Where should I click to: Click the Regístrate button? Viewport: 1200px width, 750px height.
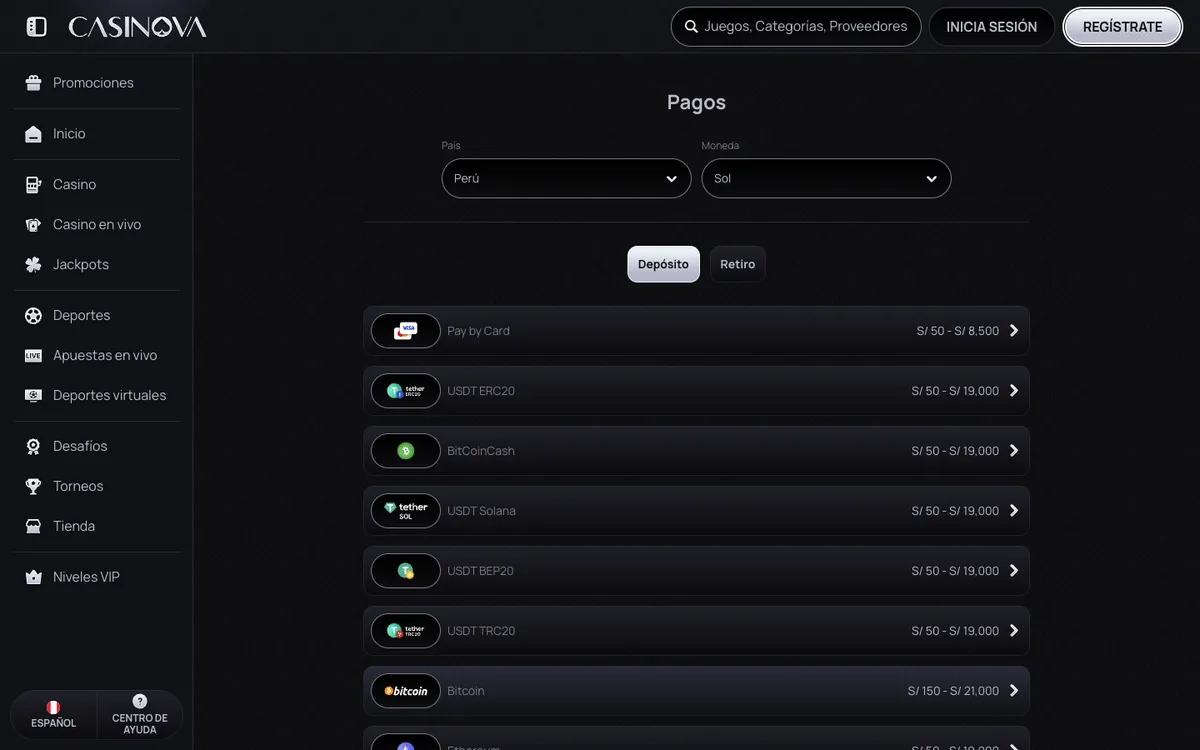[1123, 27]
